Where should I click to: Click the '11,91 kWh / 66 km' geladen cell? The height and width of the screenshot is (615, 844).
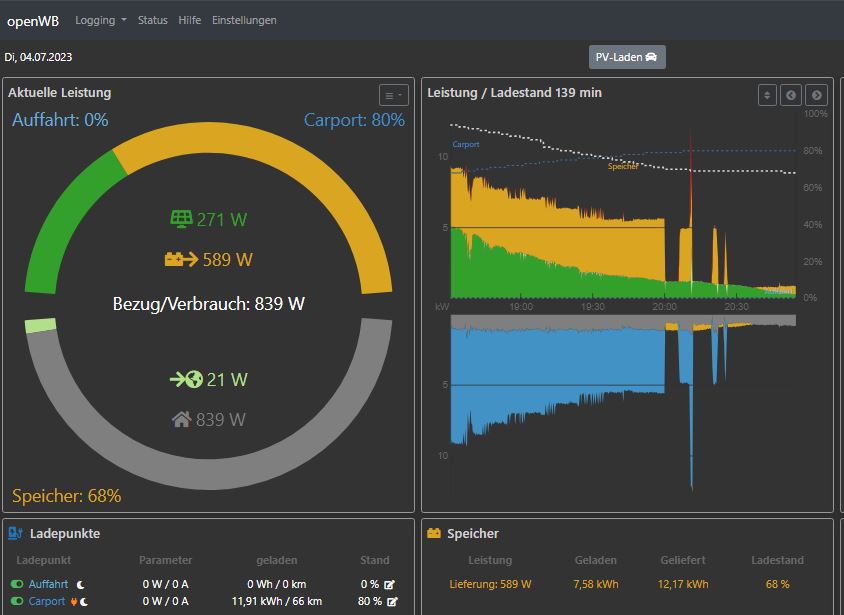277,601
